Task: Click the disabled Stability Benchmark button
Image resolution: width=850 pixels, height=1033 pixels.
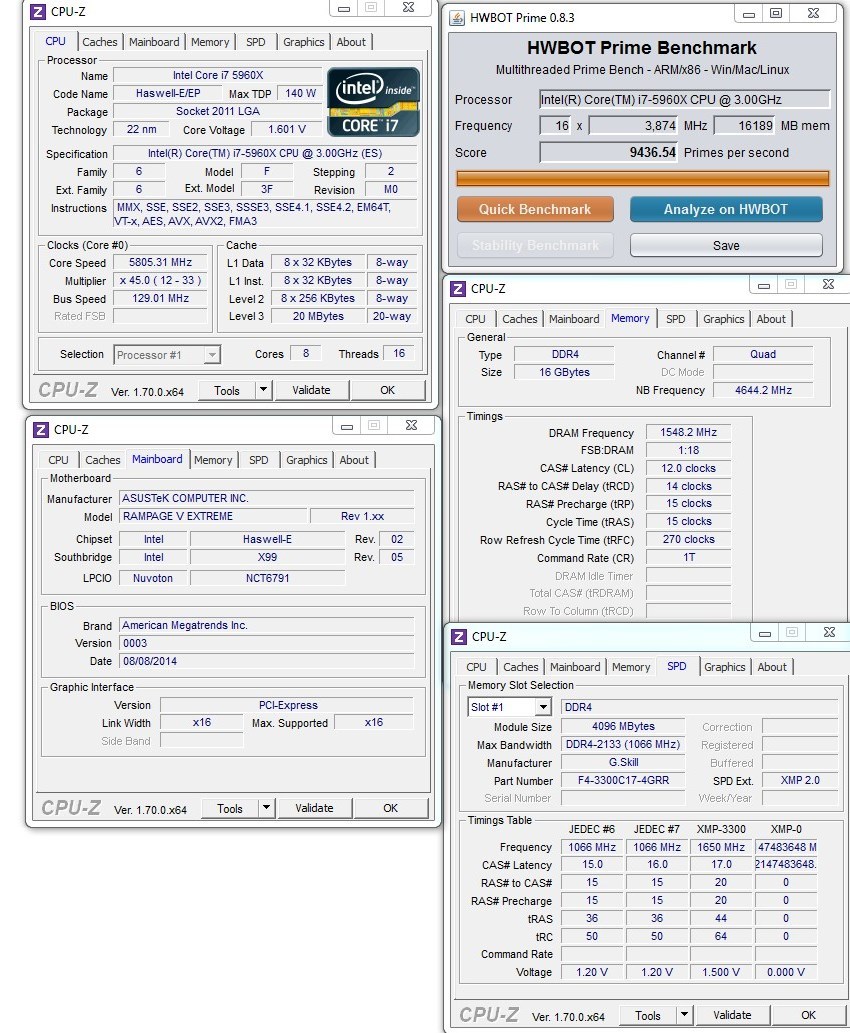Action: [x=535, y=245]
